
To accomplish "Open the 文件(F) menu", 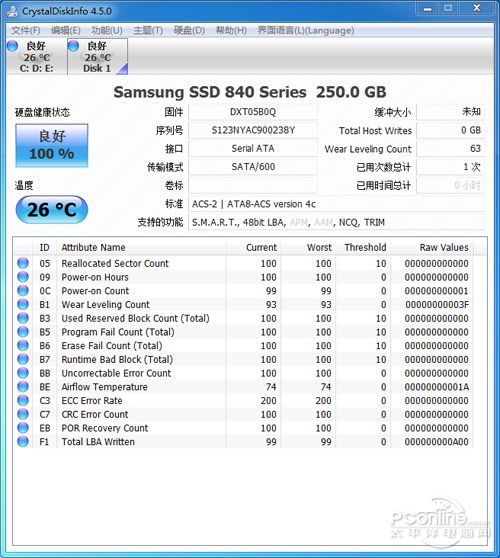I will [x=26, y=30].
